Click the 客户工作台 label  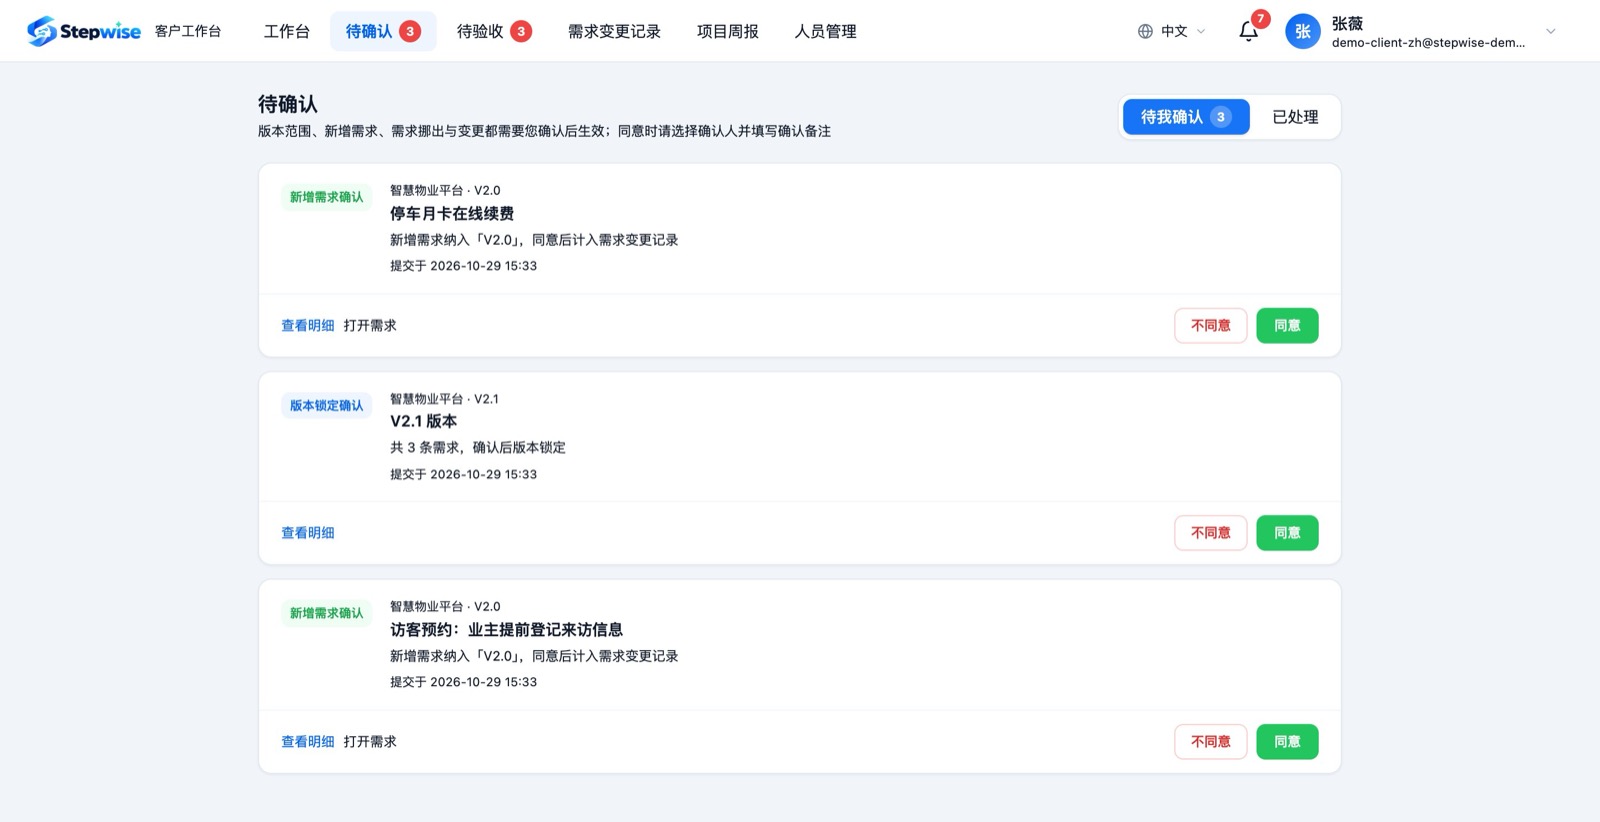pyautogui.click(x=188, y=31)
